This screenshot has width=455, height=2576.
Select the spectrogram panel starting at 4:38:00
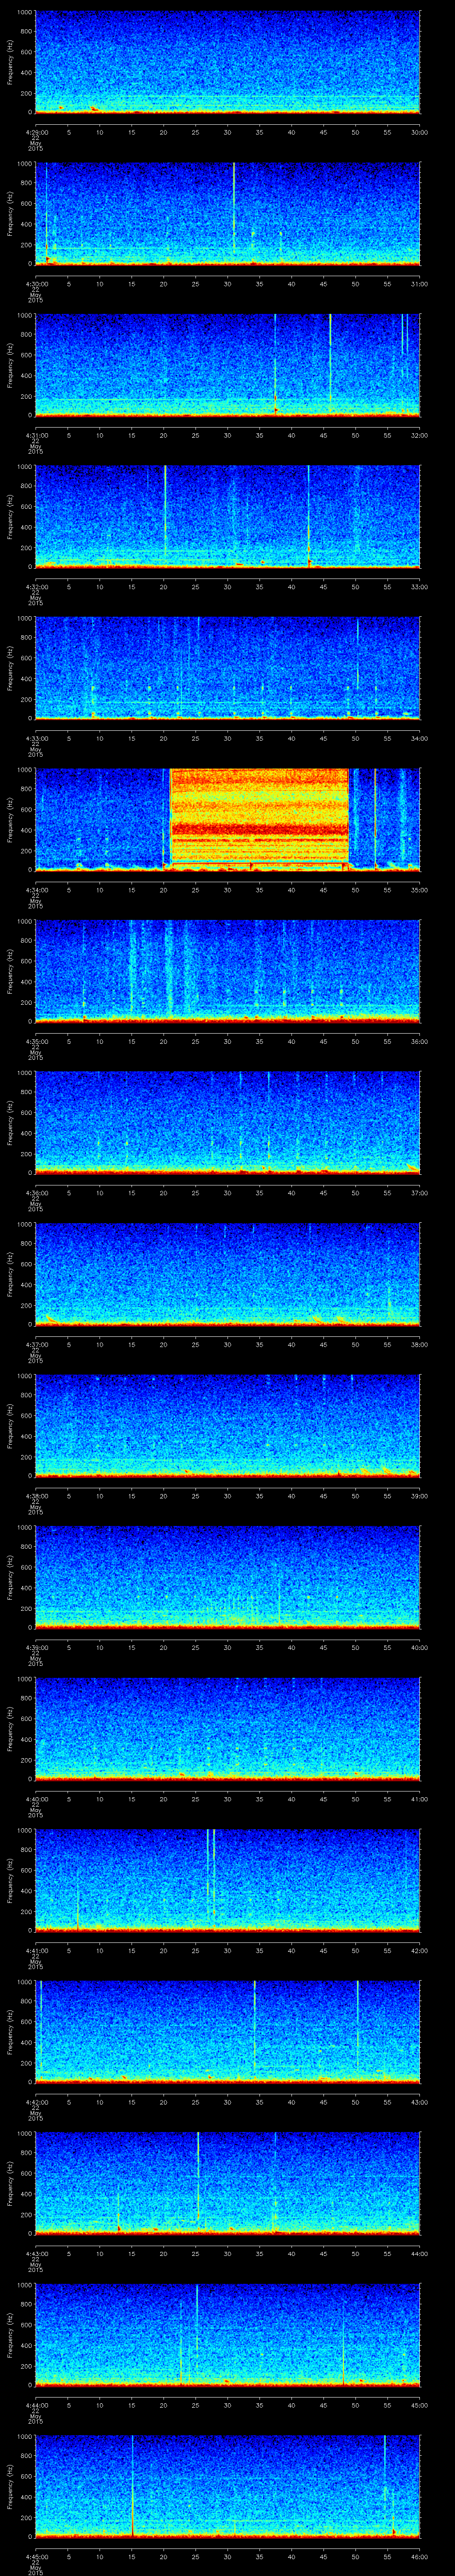(x=228, y=1426)
